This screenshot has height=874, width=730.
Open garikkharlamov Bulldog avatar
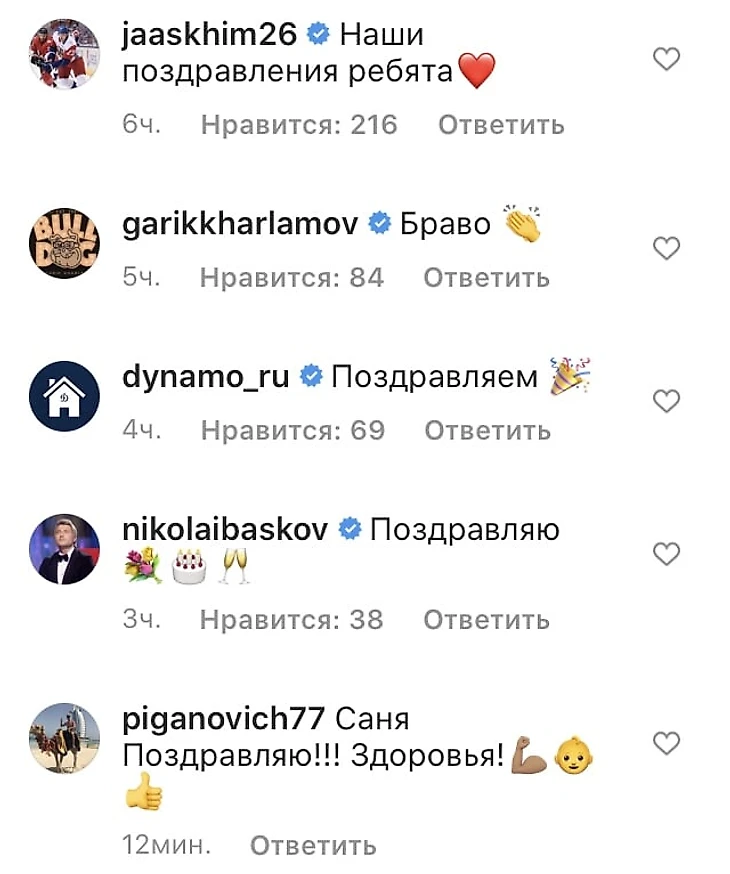click(65, 243)
